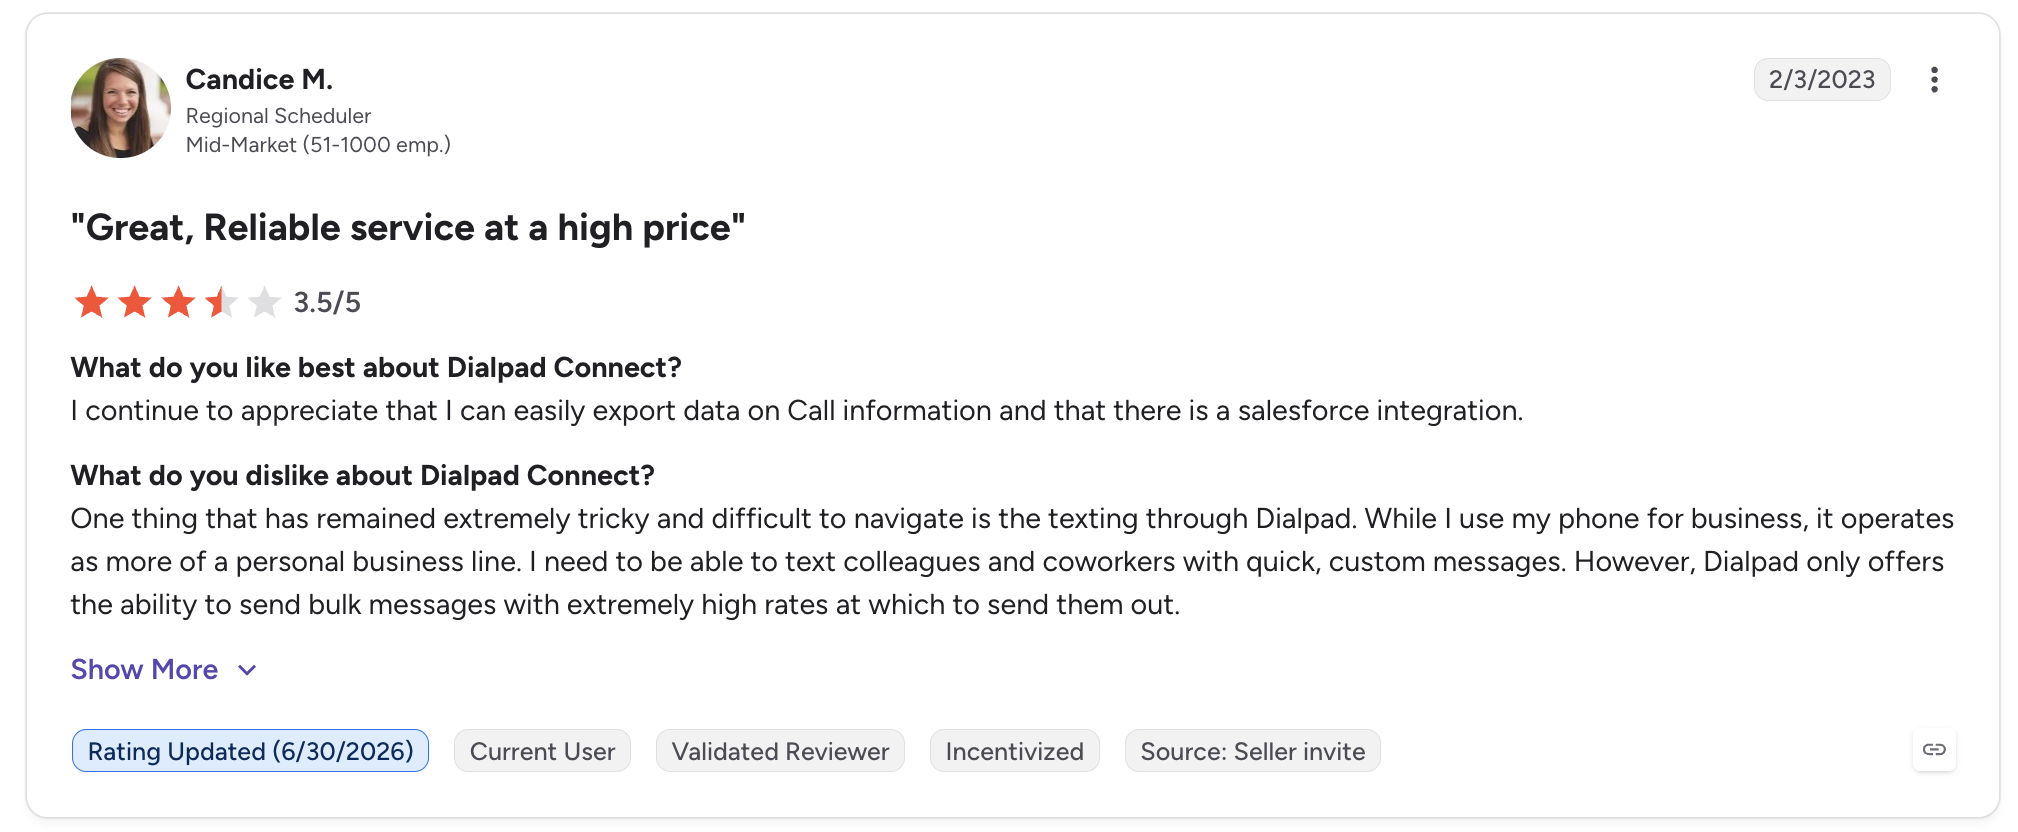Viewport: 2018px width, 832px height.
Task: Click the Mid-Market company size text
Action: pyautogui.click(x=318, y=145)
